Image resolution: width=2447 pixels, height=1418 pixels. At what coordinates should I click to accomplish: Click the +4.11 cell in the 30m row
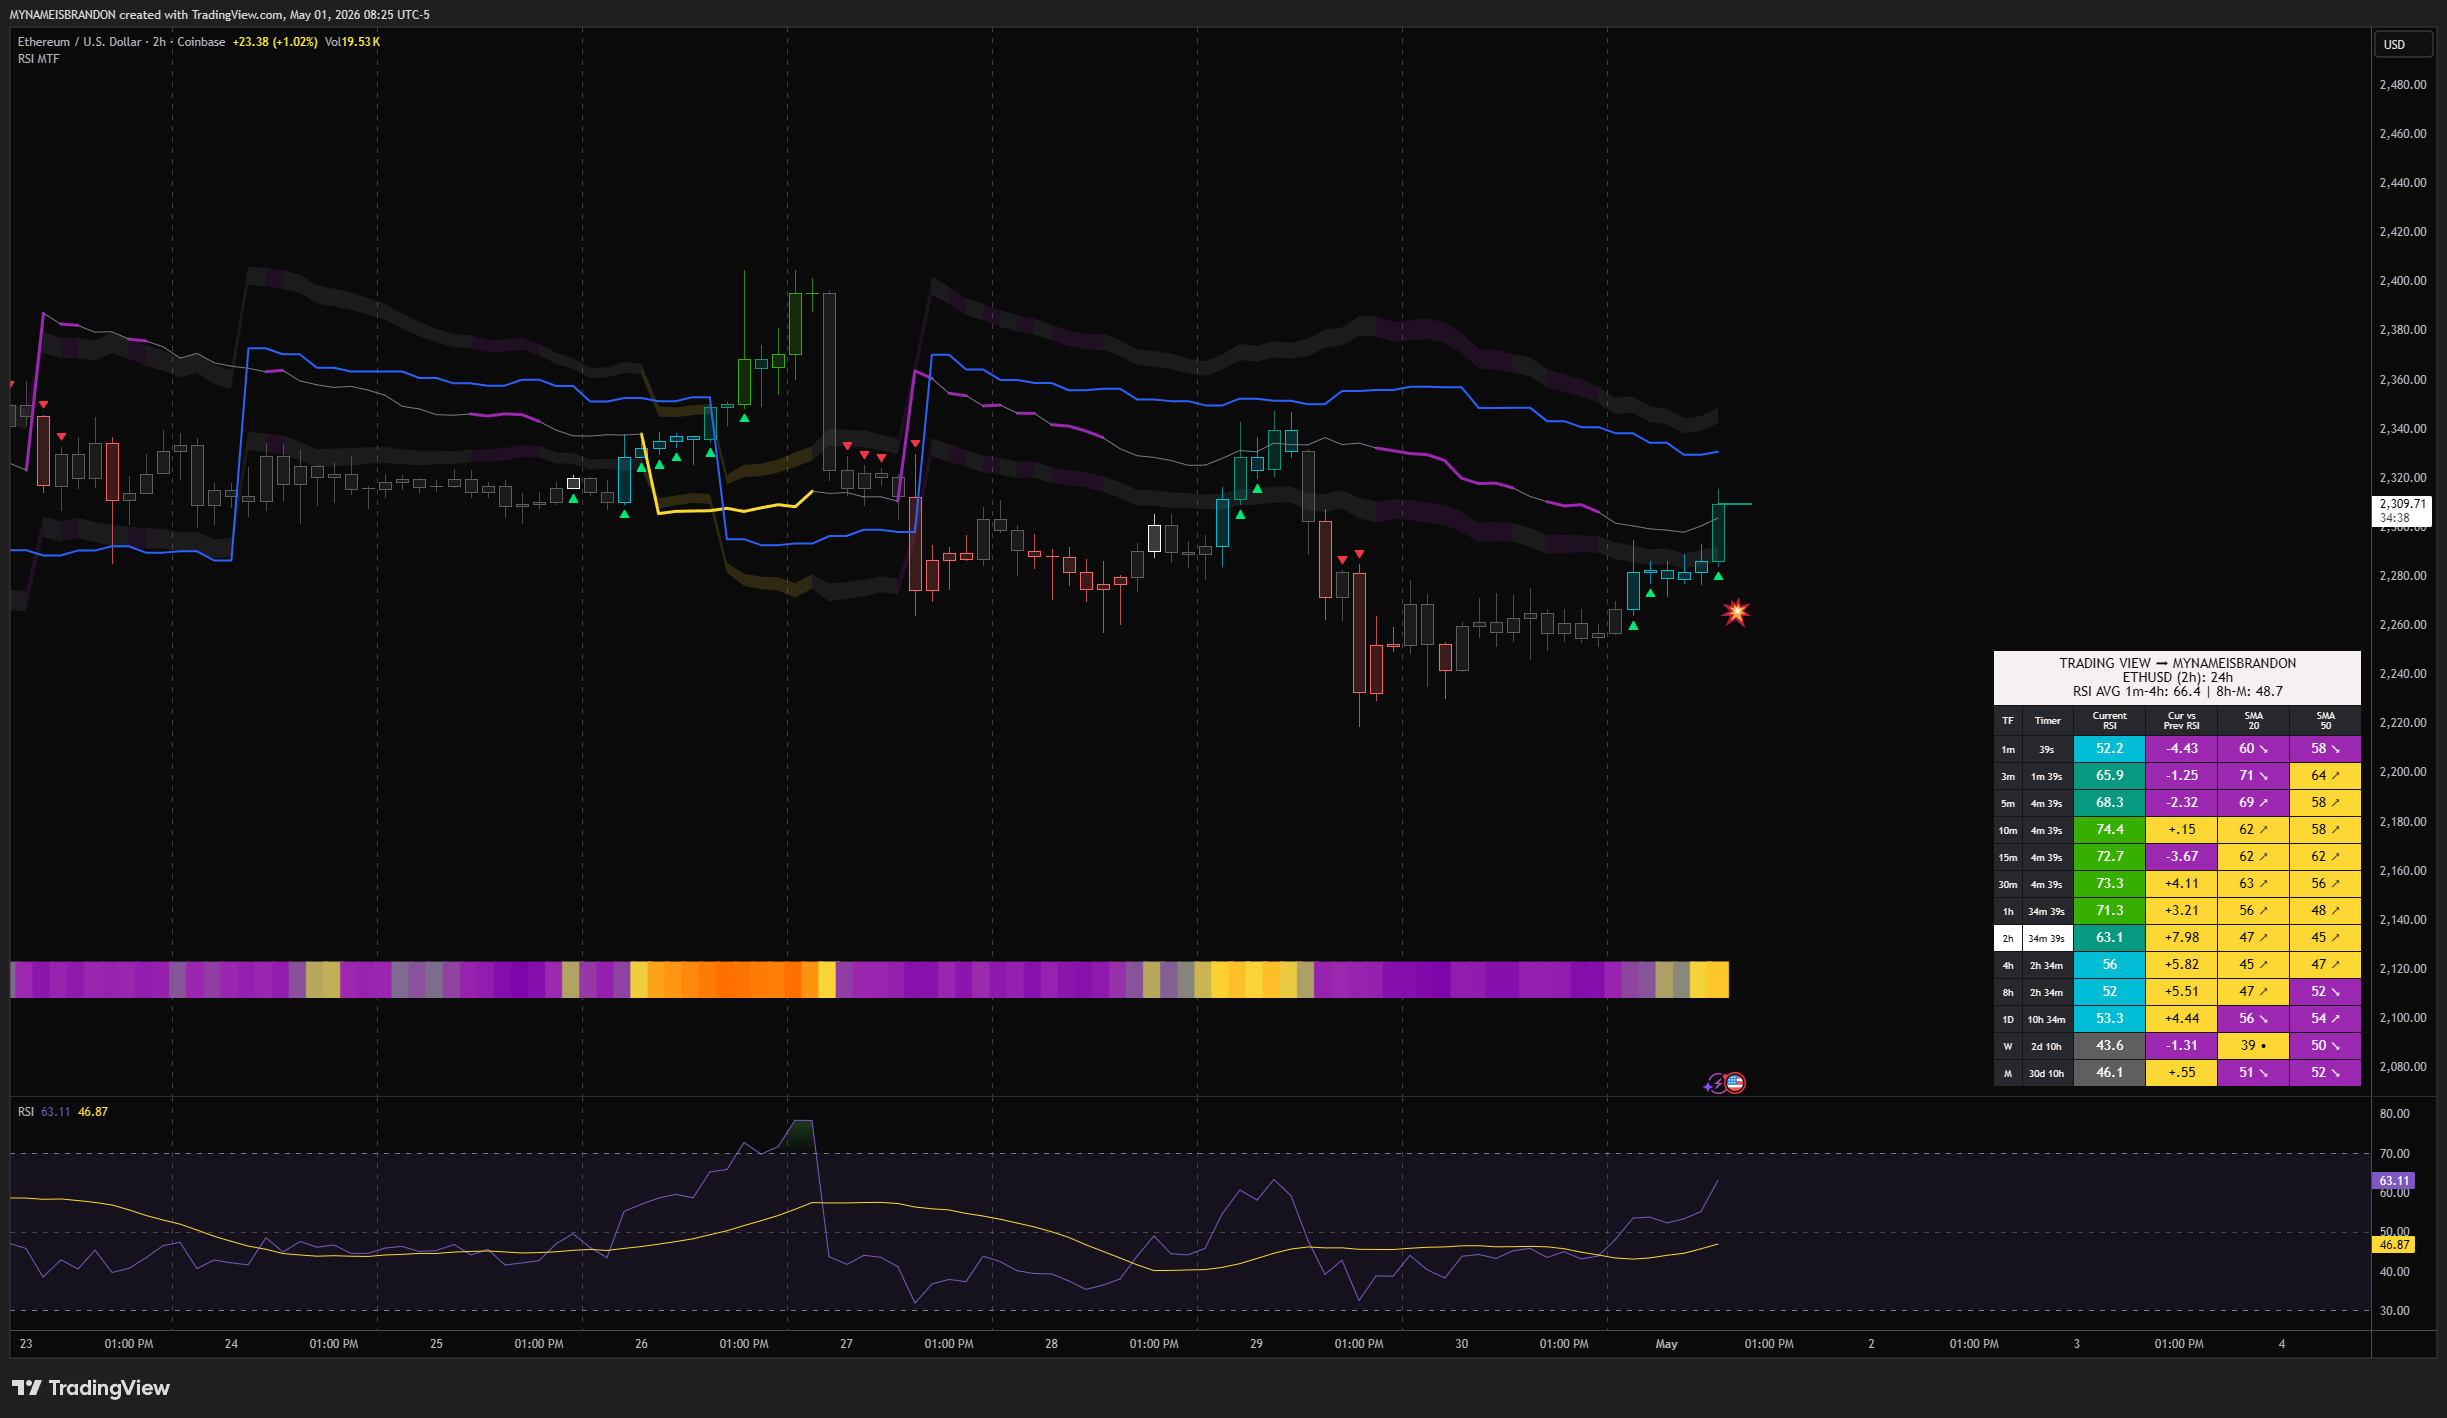tap(2181, 884)
